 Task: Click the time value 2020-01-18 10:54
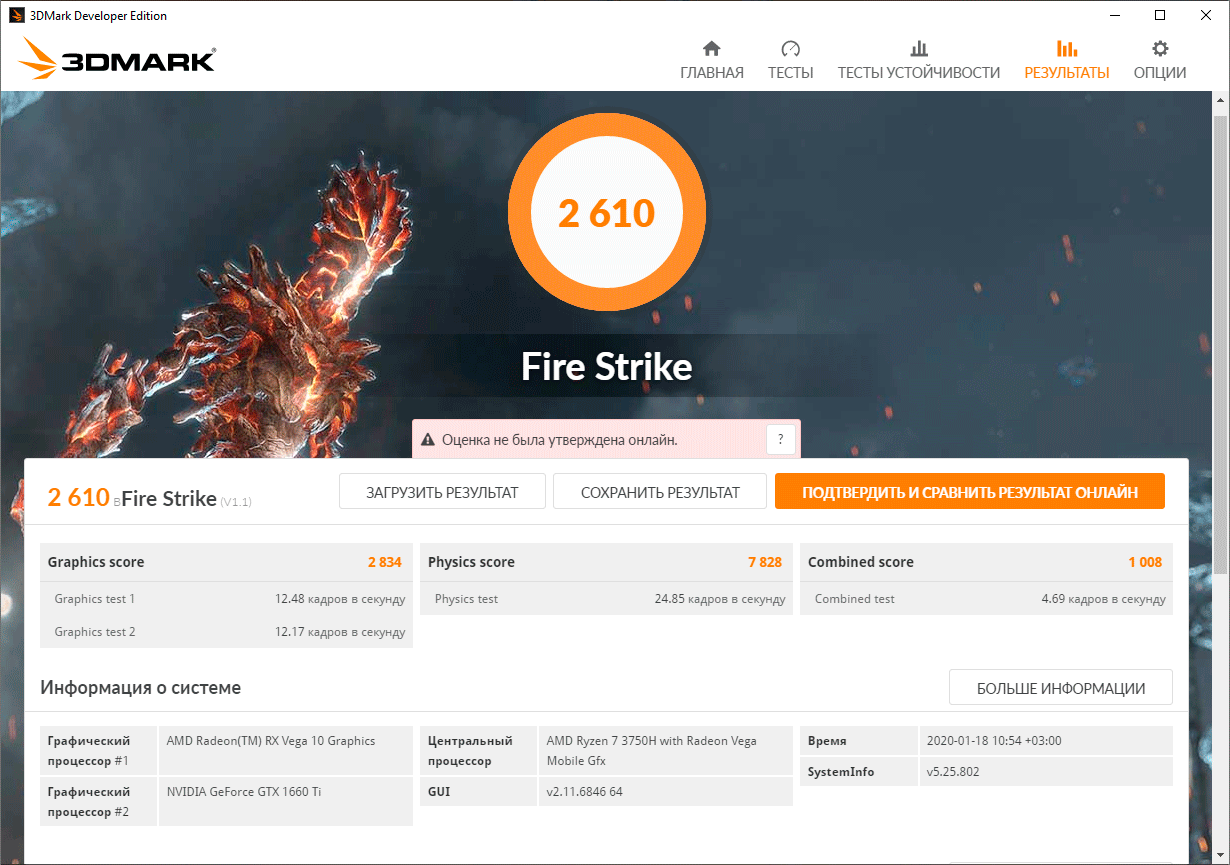994,741
